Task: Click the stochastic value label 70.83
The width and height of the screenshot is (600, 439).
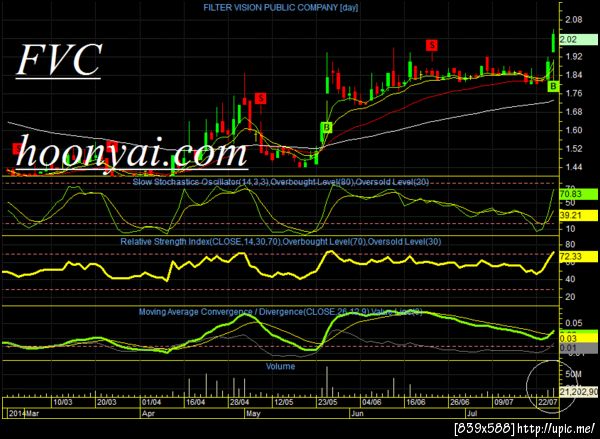Action: pos(579,194)
